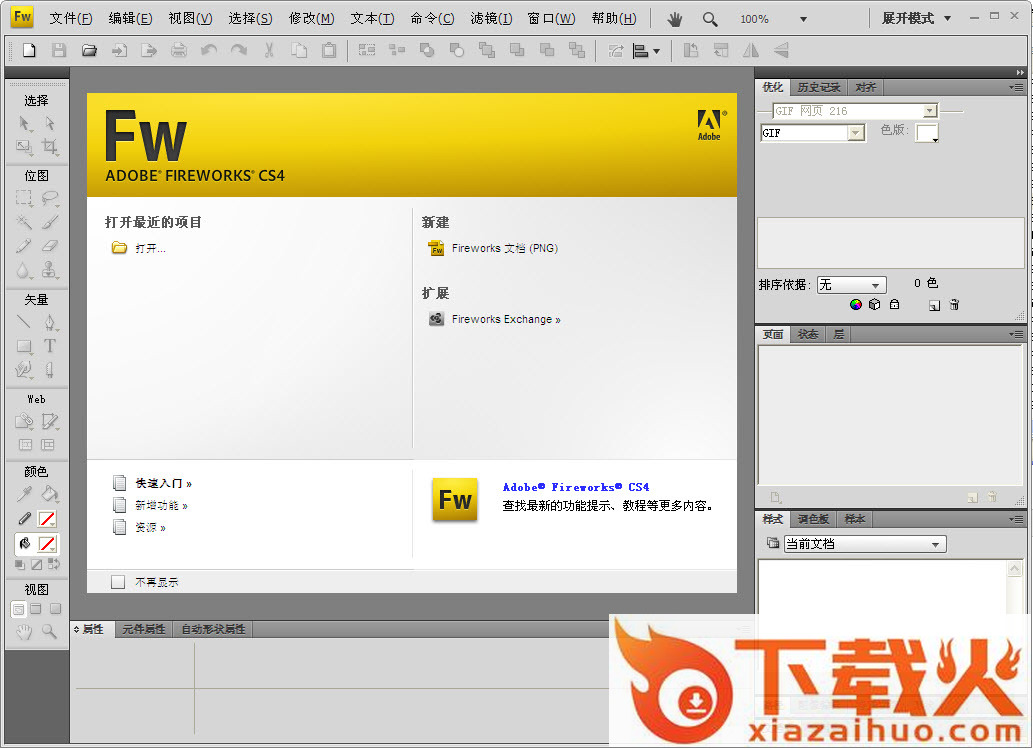This screenshot has width=1033, height=749.
Task: Select the Scale tool
Action: point(24,147)
